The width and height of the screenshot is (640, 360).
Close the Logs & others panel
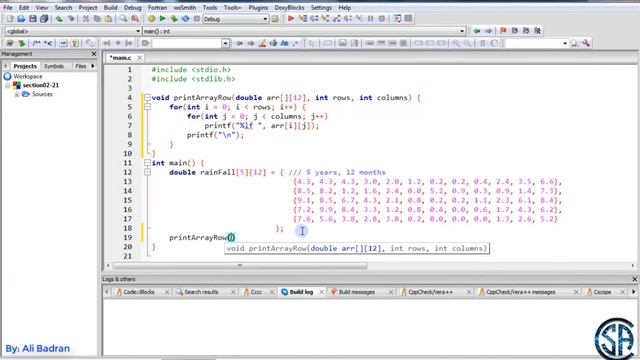[x=635, y=279]
